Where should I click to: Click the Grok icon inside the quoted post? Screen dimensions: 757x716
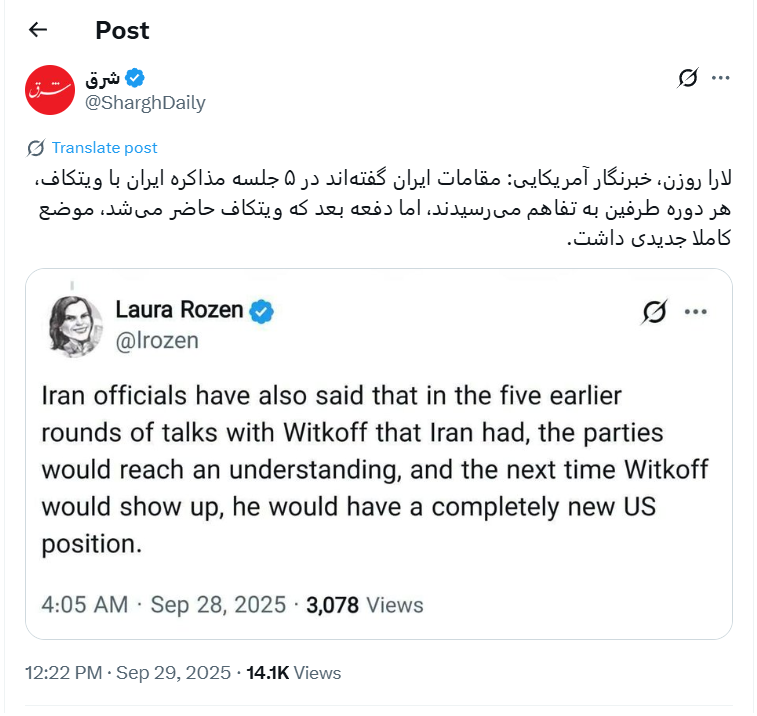[654, 312]
